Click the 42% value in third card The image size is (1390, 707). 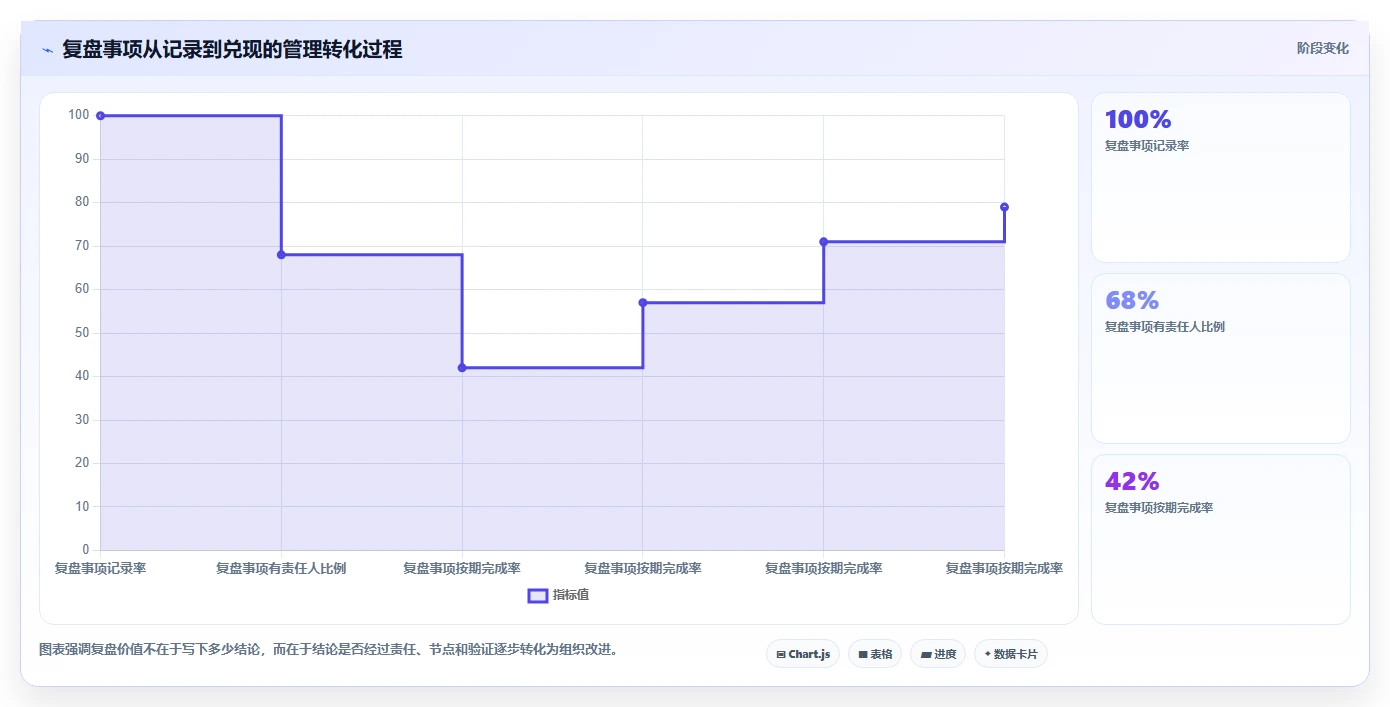pos(1132,481)
